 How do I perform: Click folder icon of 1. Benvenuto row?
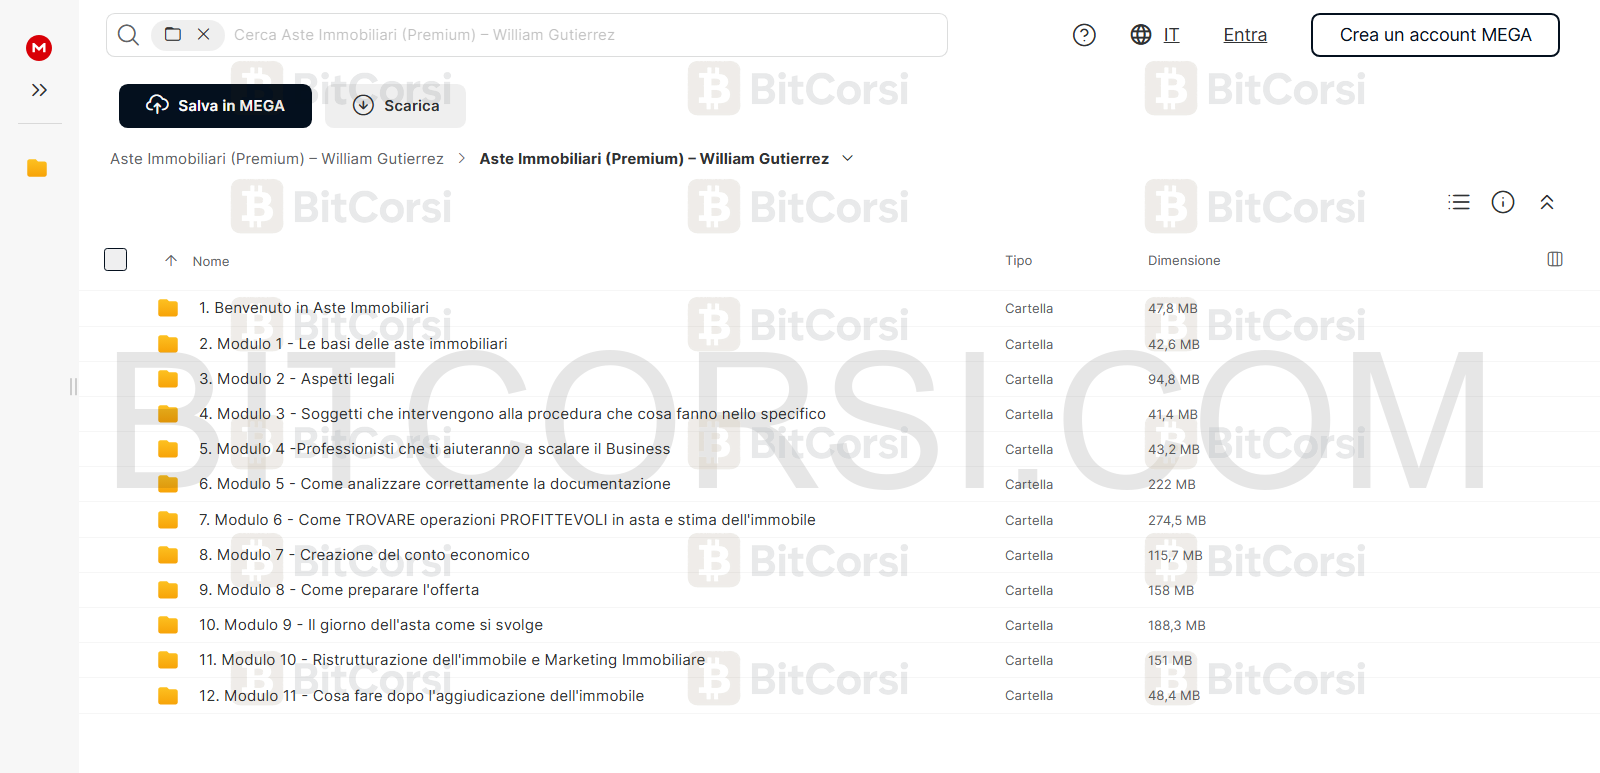pyautogui.click(x=168, y=308)
